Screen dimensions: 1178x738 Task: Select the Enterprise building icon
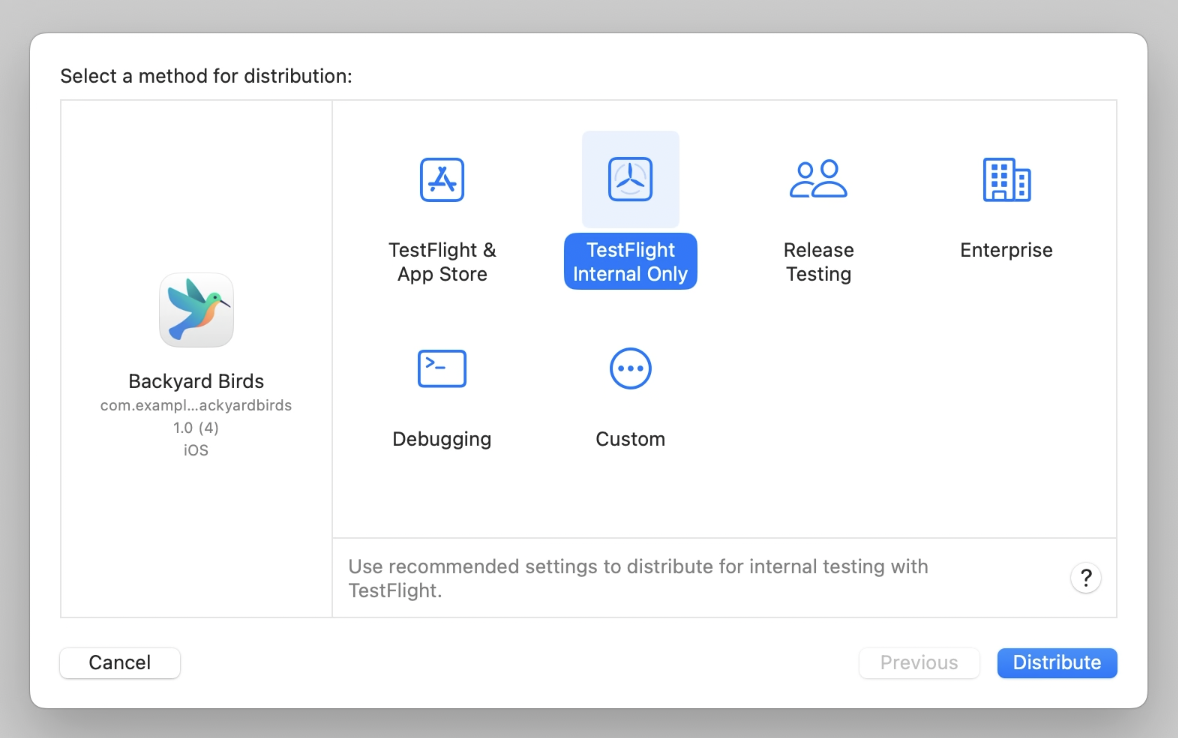[x=1007, y=180]
